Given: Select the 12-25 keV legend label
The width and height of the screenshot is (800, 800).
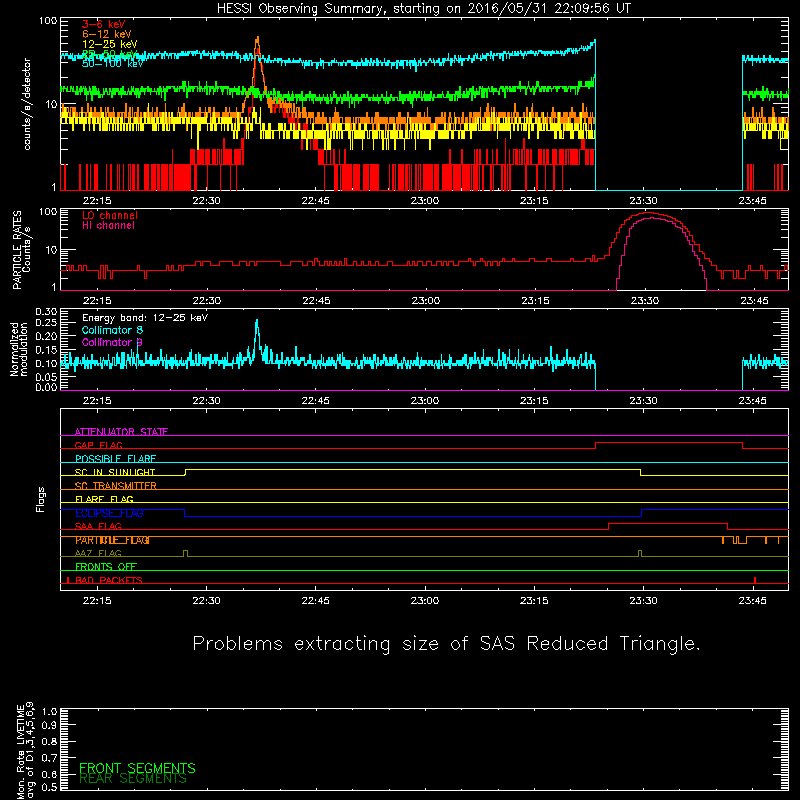Looking at the screenshot, I should point(110,44).
